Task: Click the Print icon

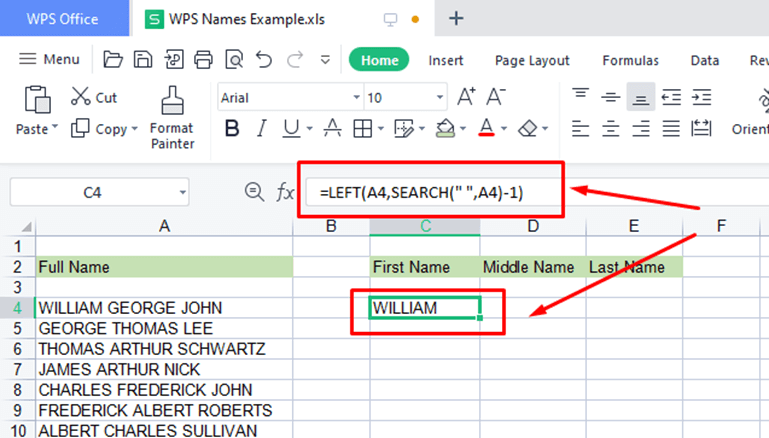Action: 204,60
